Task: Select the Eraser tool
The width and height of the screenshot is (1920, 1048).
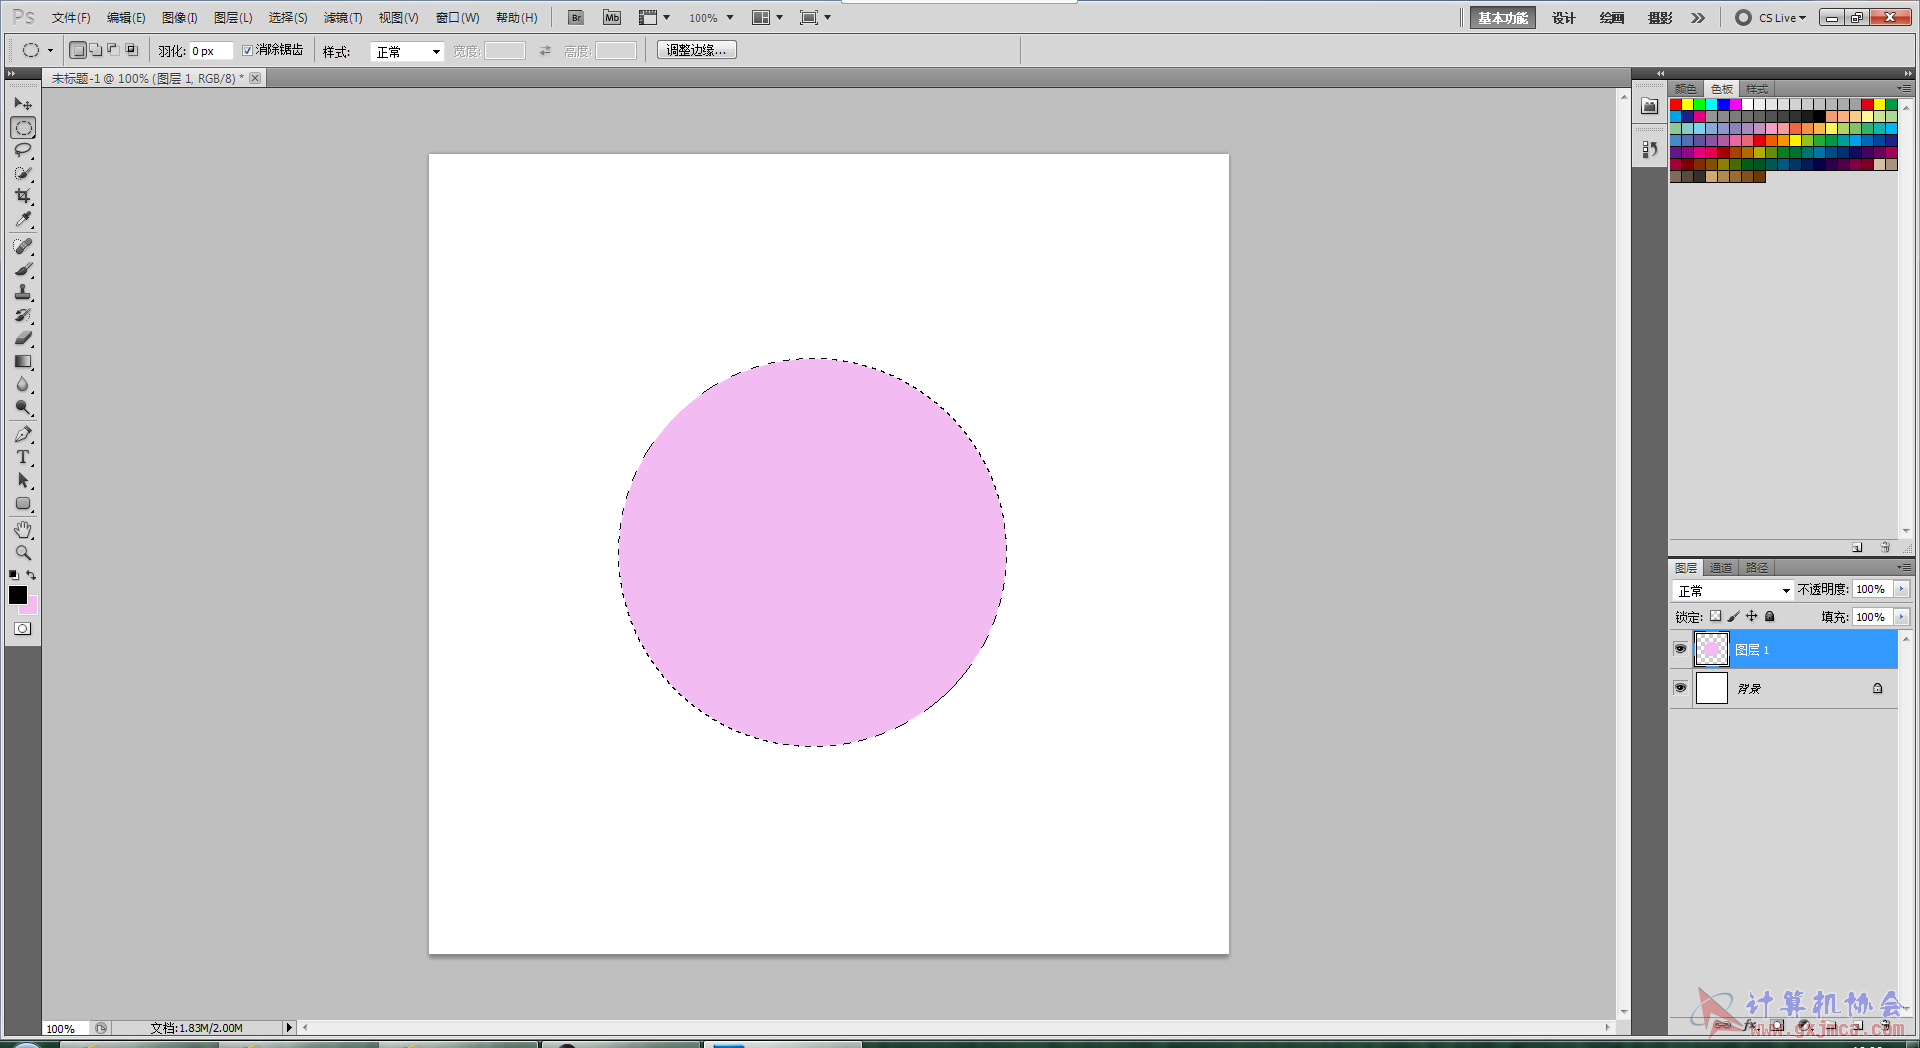Action: coord(23,338)
